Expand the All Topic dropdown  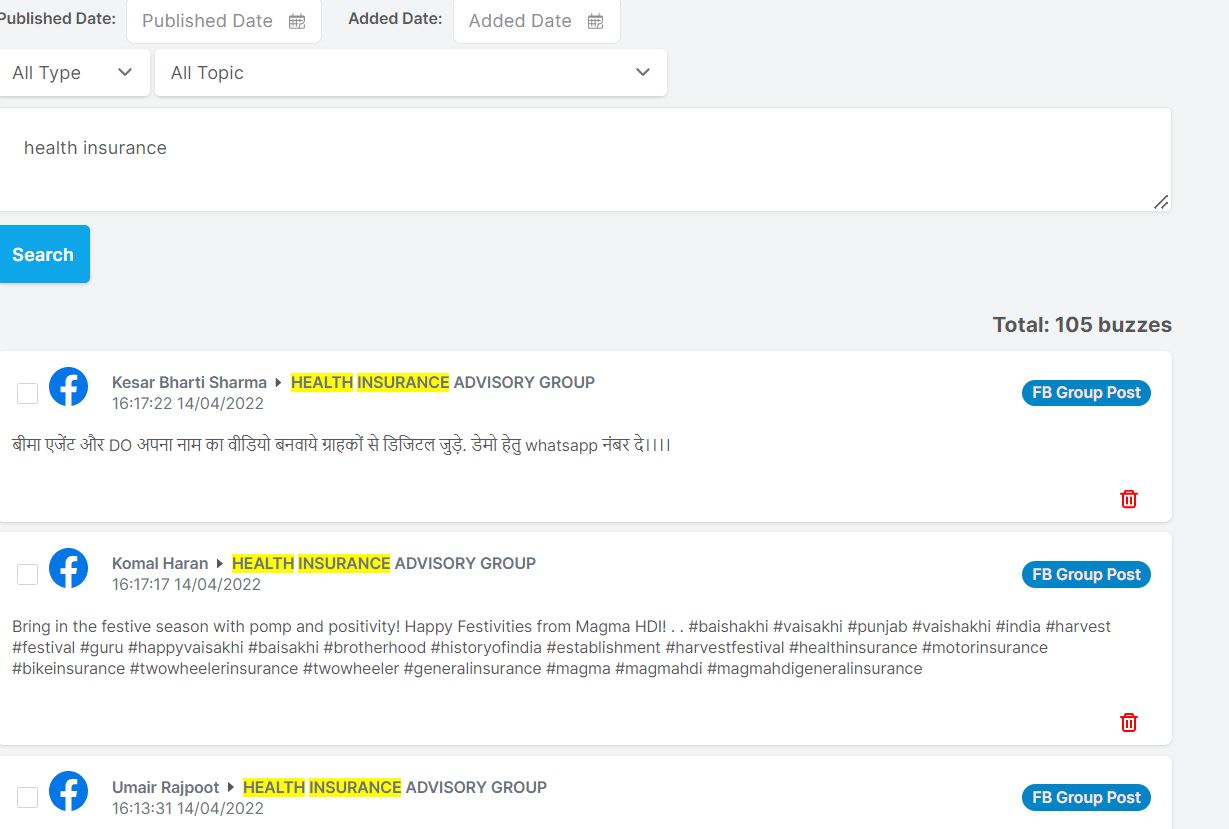click(411, 73)
